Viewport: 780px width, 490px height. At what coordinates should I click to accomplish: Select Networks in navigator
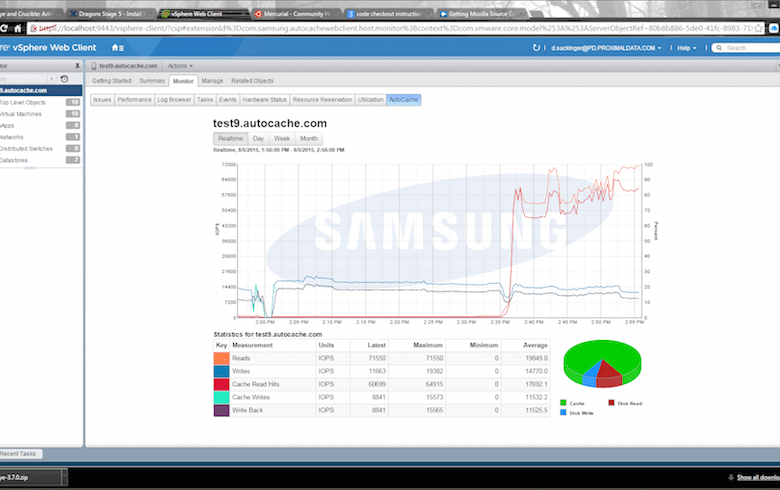tap(40, 137)
